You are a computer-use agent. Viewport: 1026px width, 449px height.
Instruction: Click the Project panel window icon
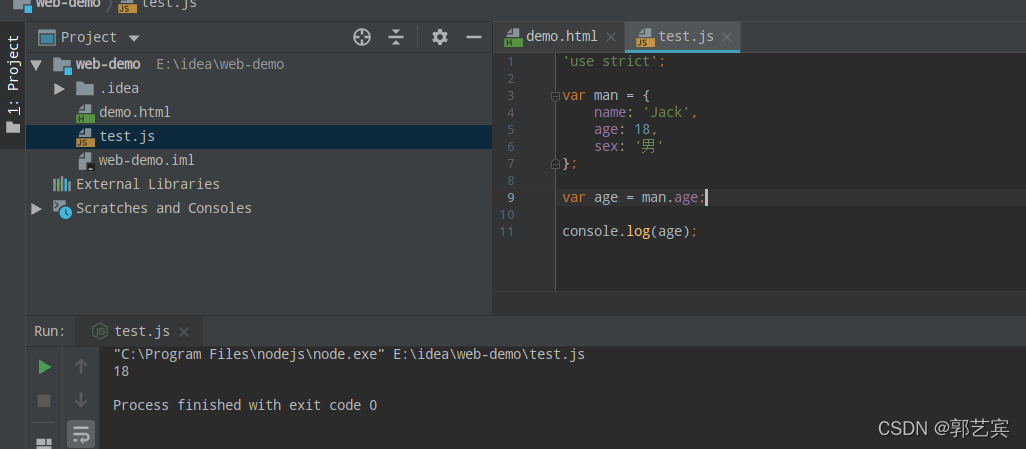[47, 38]
